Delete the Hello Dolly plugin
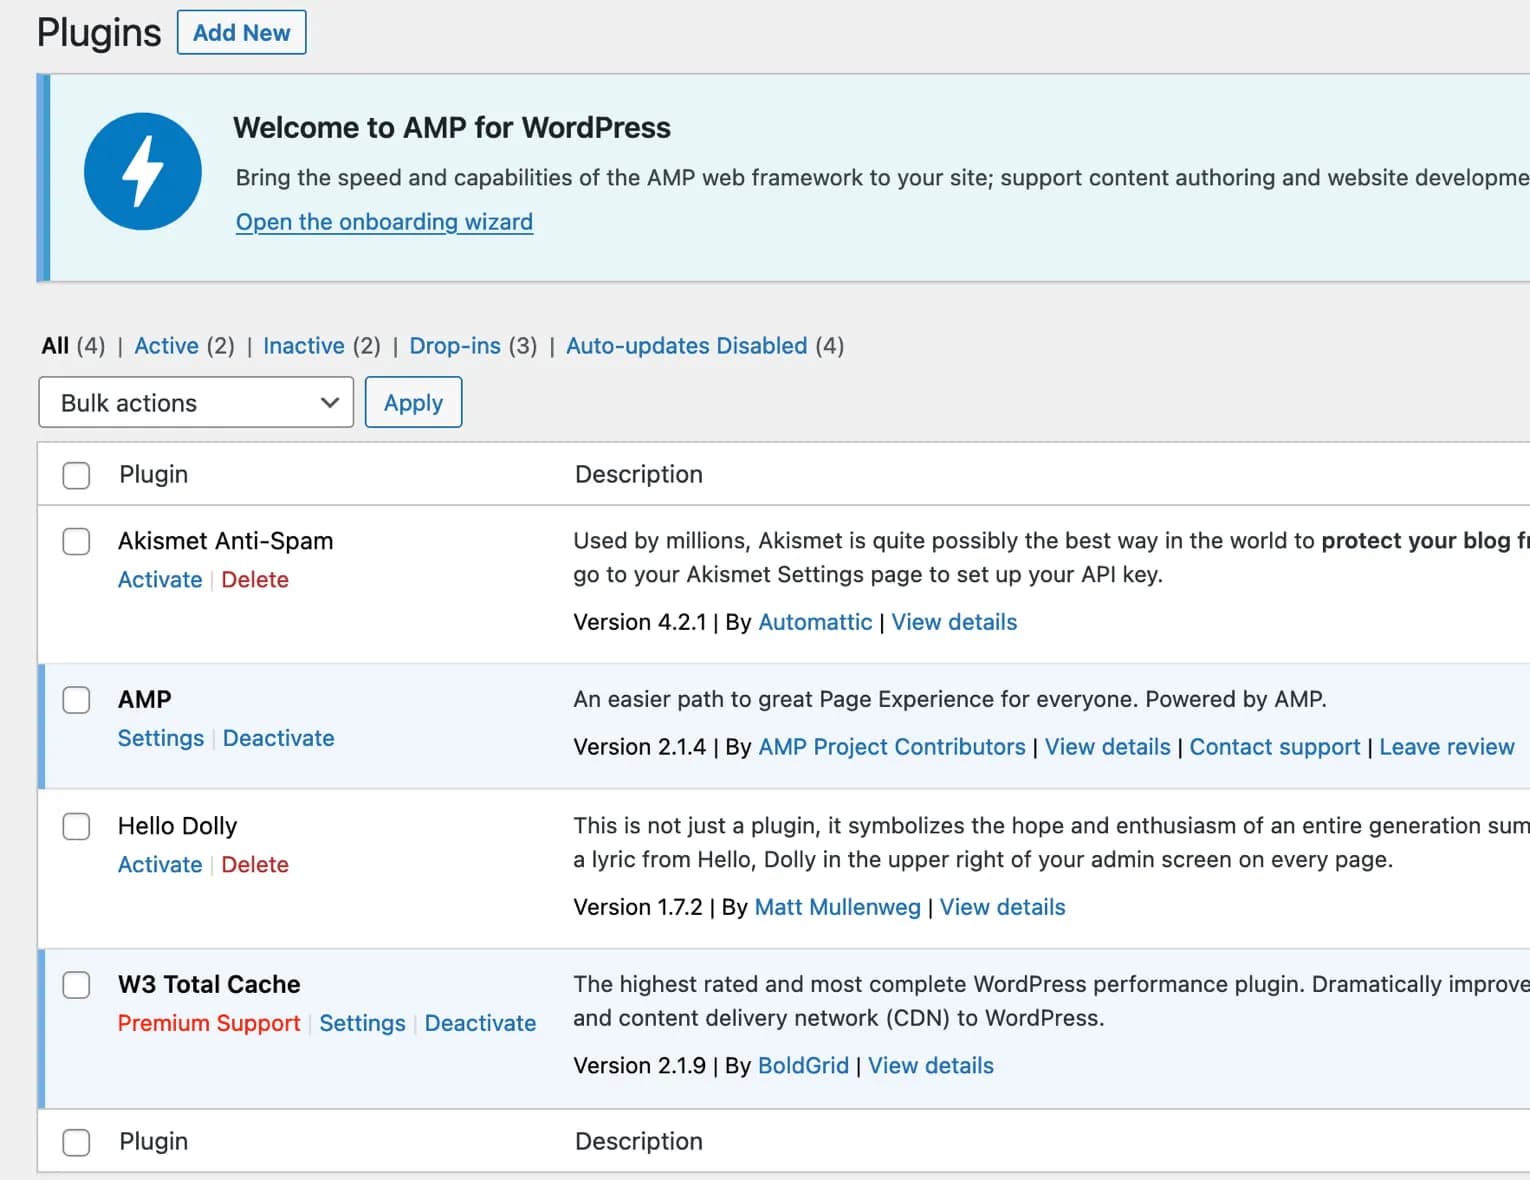 [255, 865]
